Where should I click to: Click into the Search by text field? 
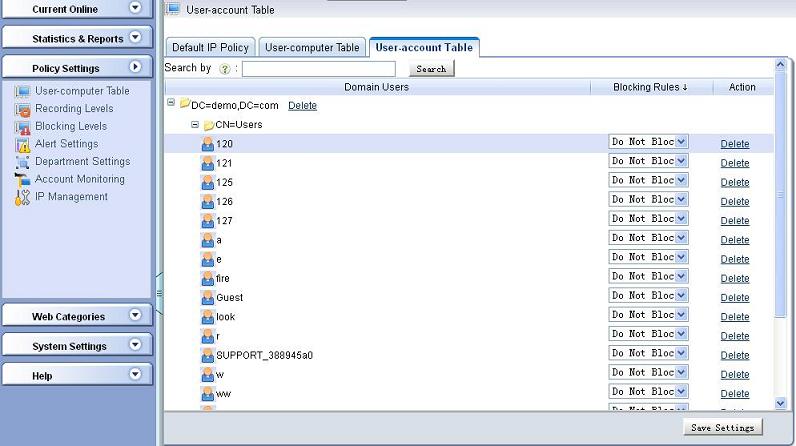318,69
